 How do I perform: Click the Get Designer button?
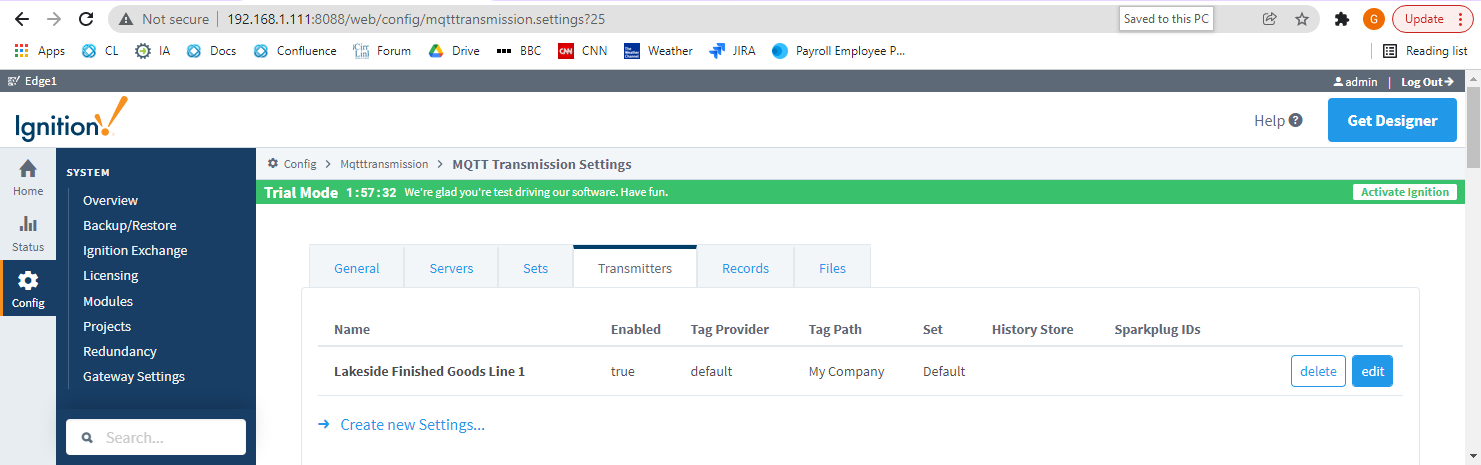pos(1392,121)
